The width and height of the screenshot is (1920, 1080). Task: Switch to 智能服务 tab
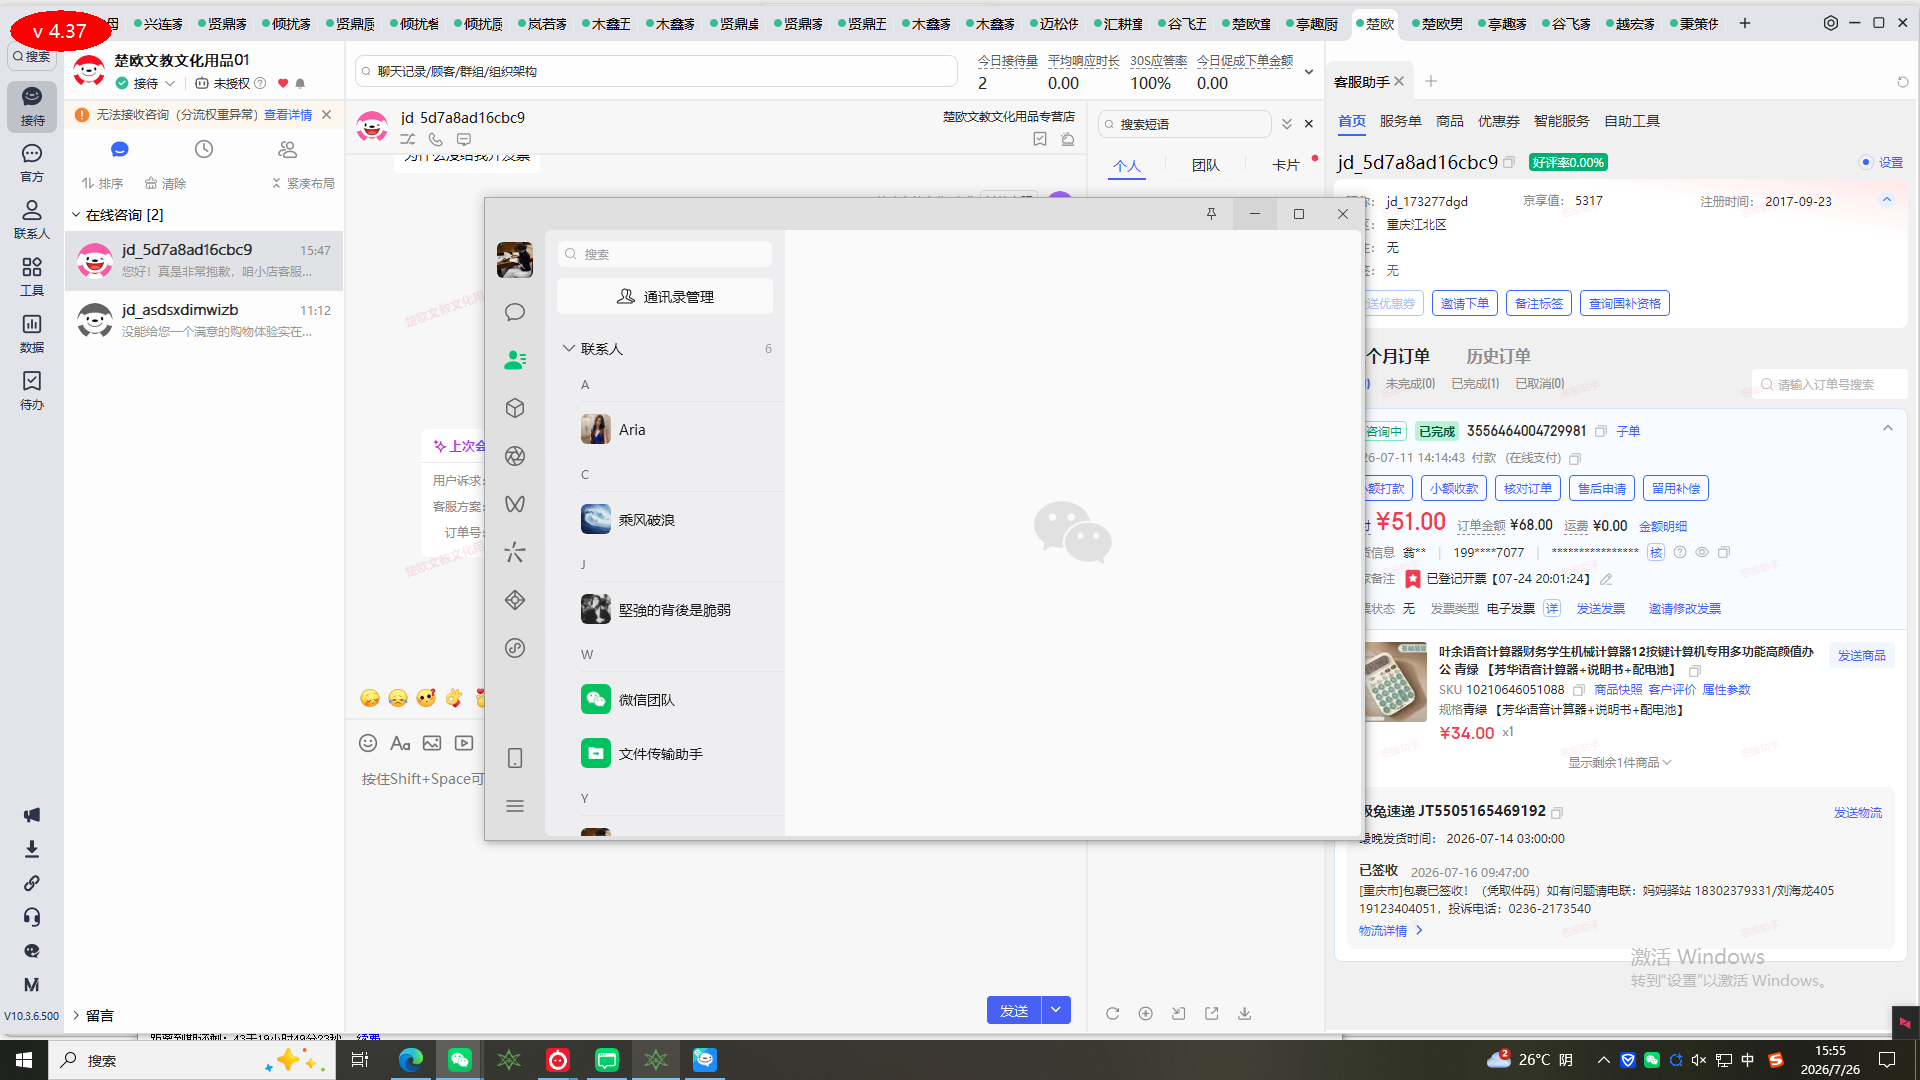(1561, 121)
